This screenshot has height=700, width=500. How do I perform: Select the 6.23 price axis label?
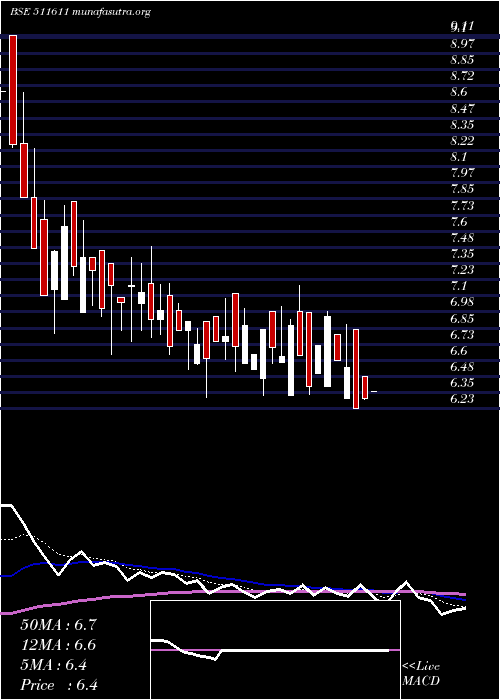(x=462, y=399)
